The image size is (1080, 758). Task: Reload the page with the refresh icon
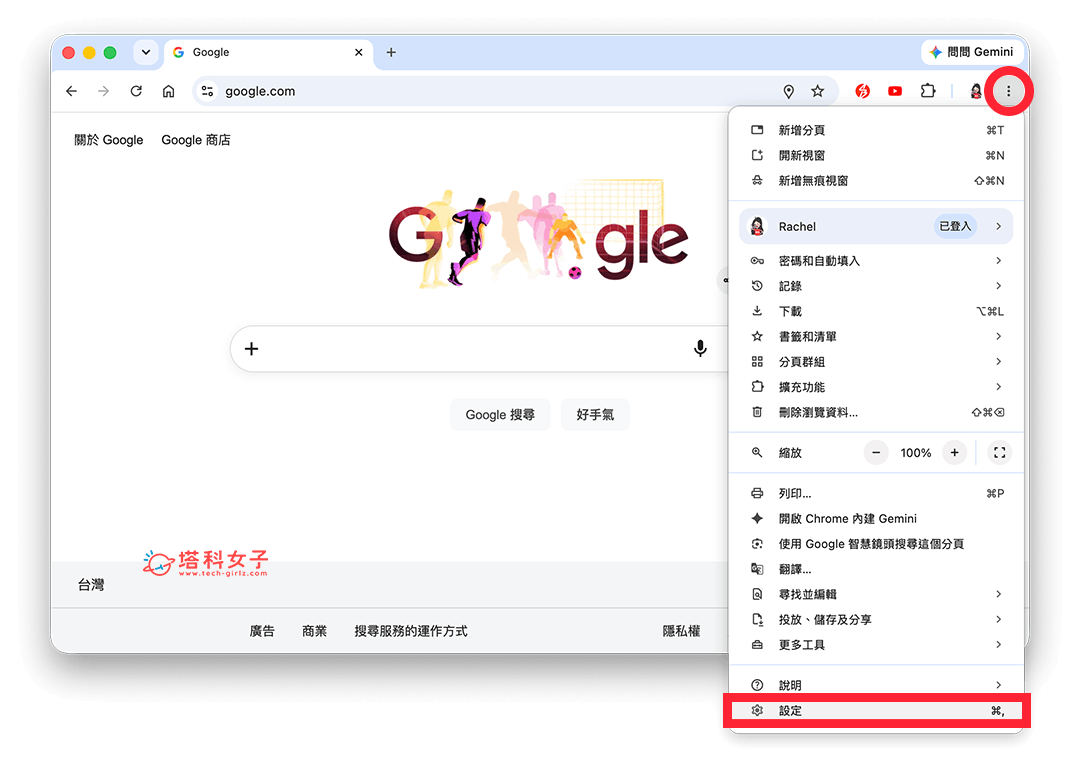coord(136,91)
